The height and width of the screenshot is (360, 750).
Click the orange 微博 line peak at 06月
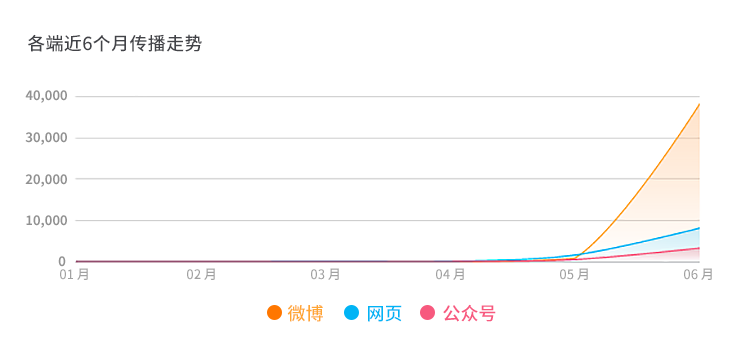[699, 104]
